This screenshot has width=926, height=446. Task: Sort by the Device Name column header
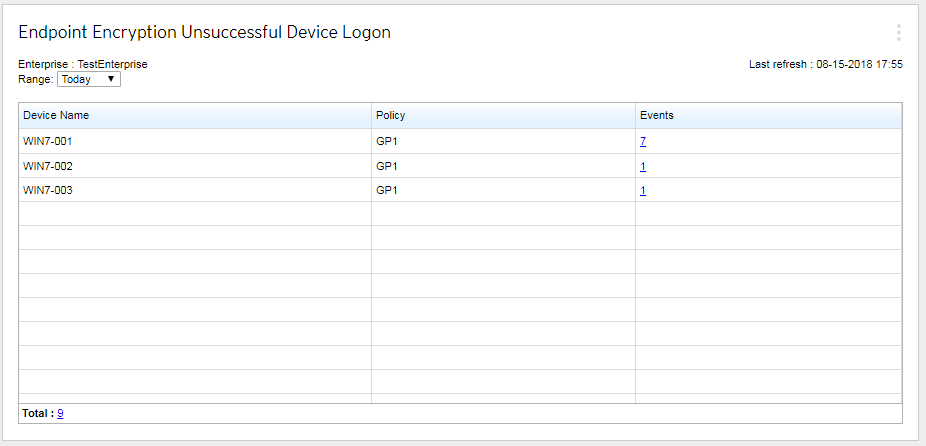56,116
